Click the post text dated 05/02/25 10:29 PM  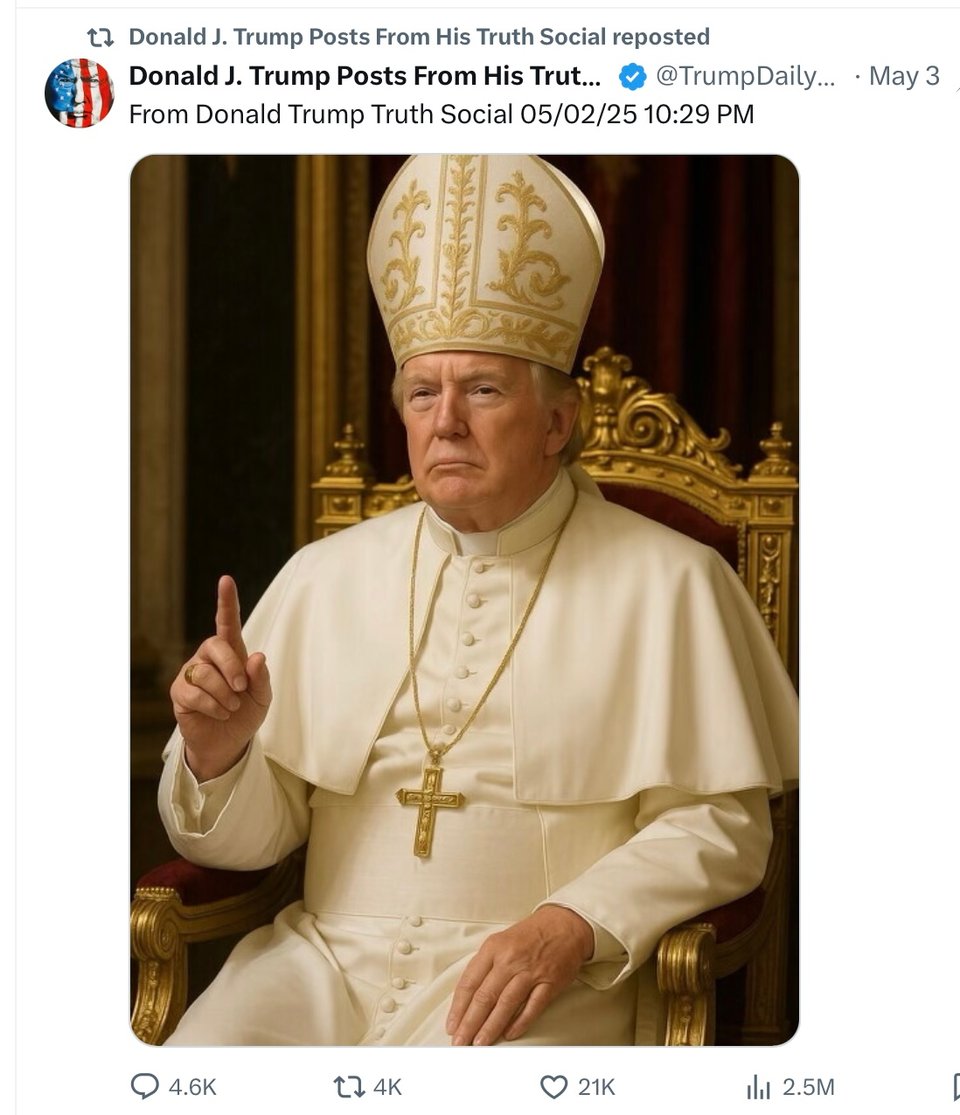click(x=441, y=114)
